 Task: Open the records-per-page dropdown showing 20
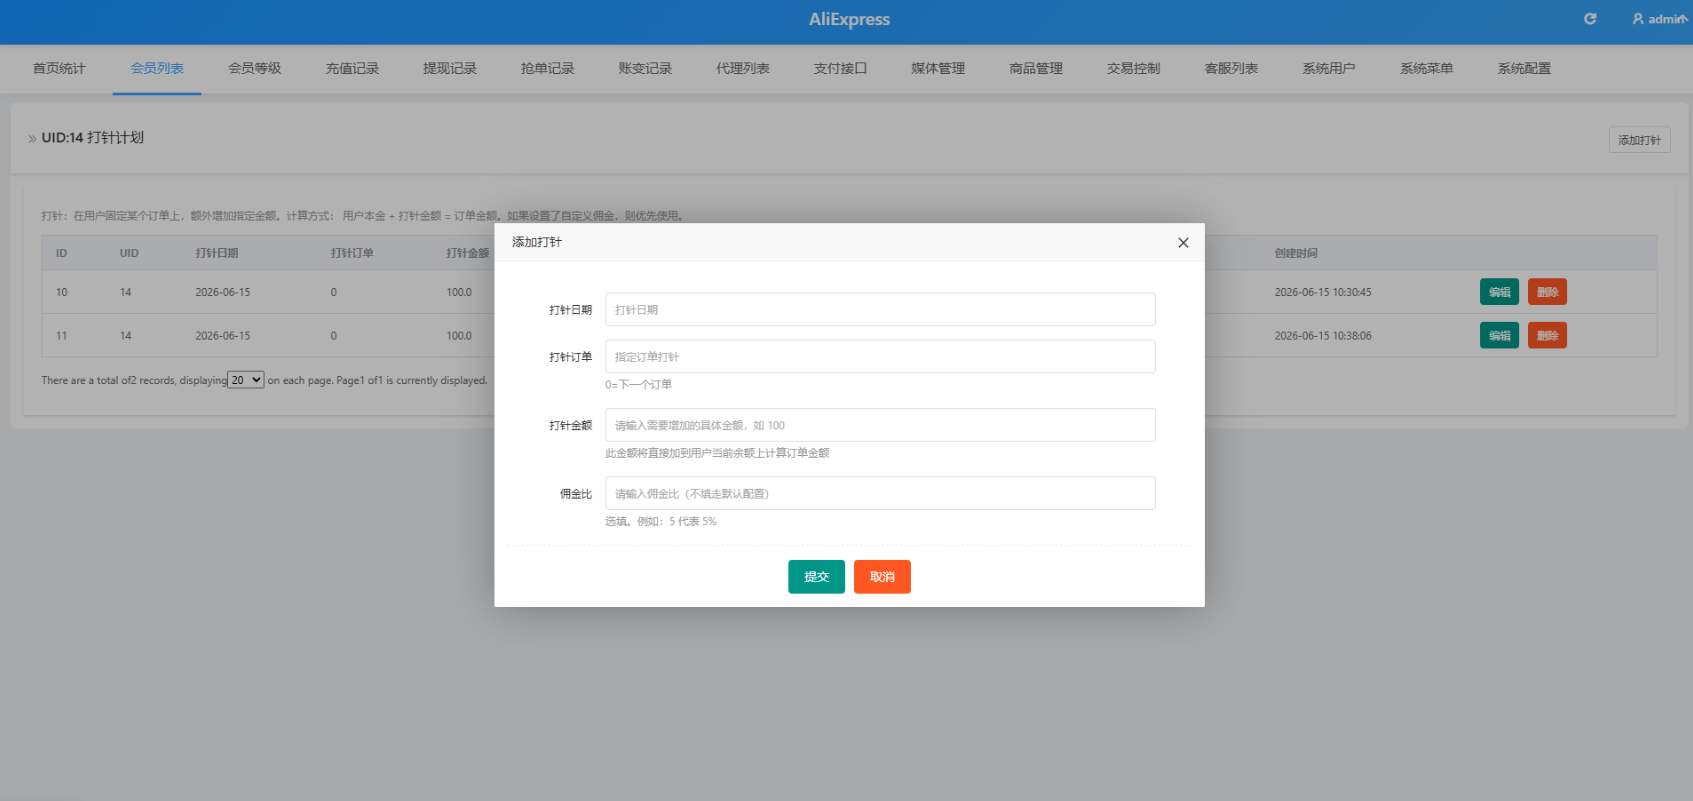click(246, 380)
